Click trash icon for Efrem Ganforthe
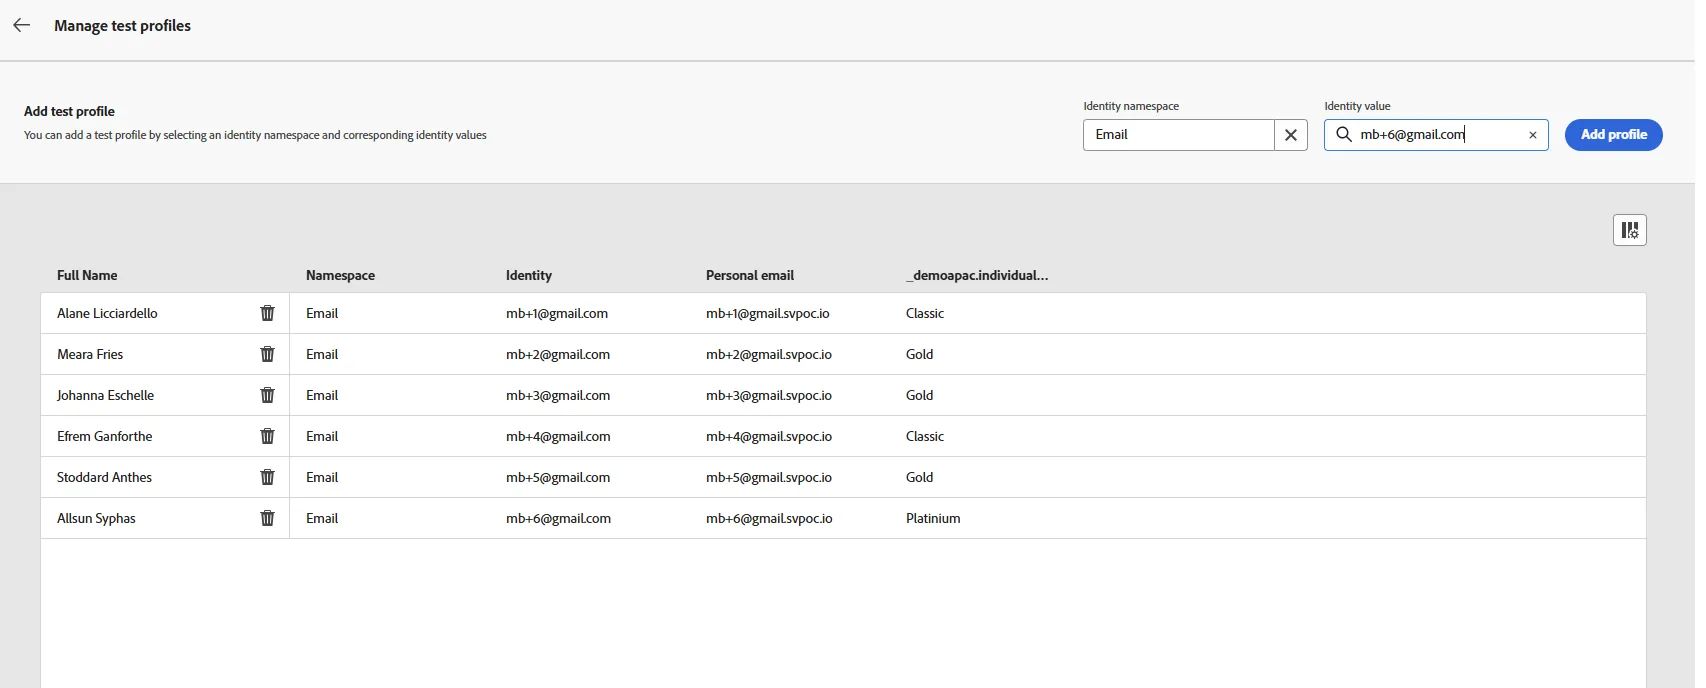The height and width of the screenshot is (688, 1706). [267, 436]
